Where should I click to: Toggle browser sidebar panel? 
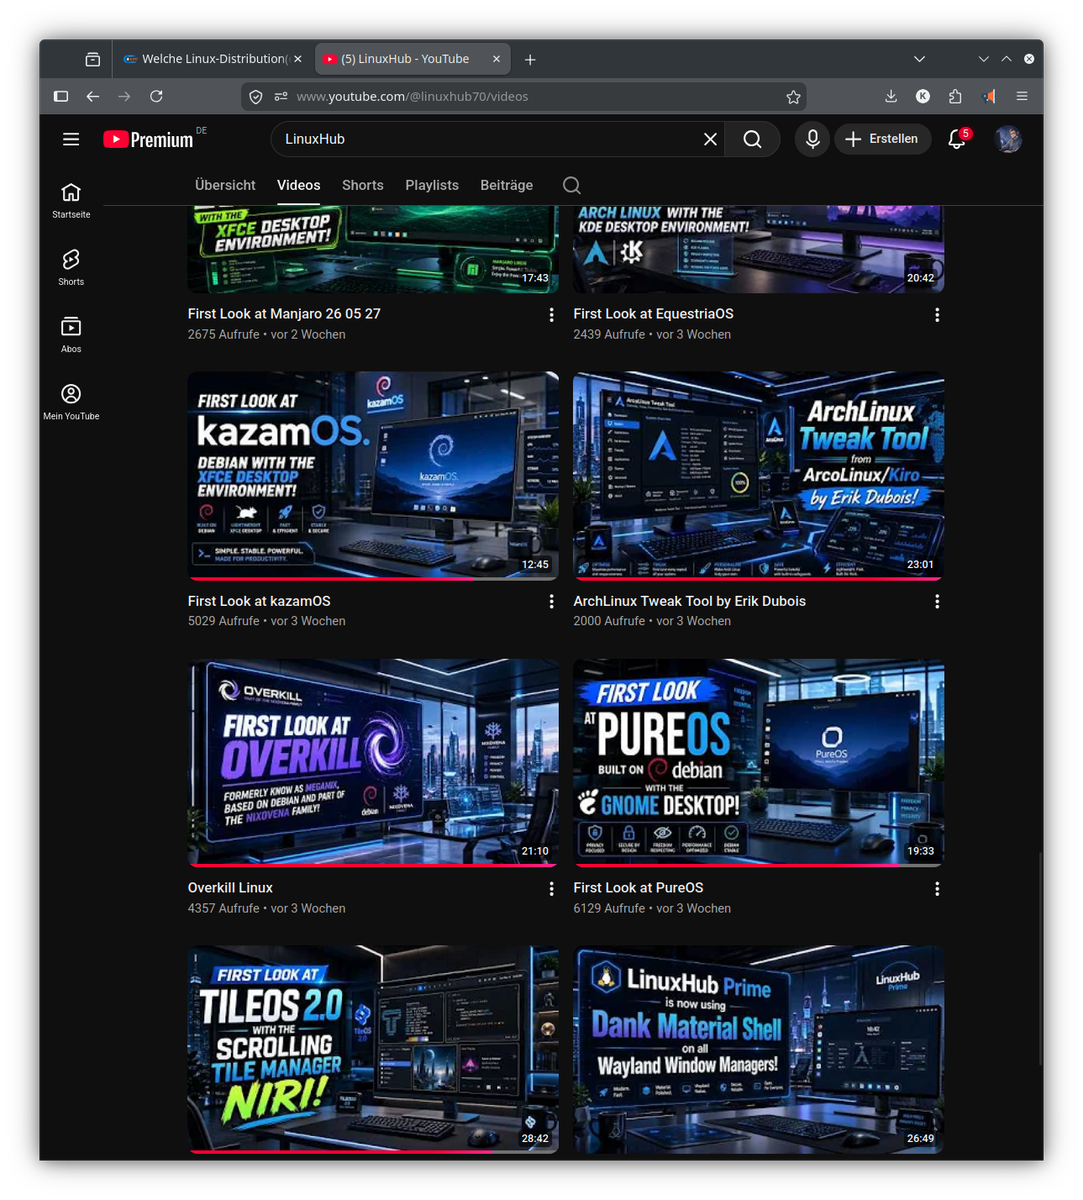tap(61, 96)
